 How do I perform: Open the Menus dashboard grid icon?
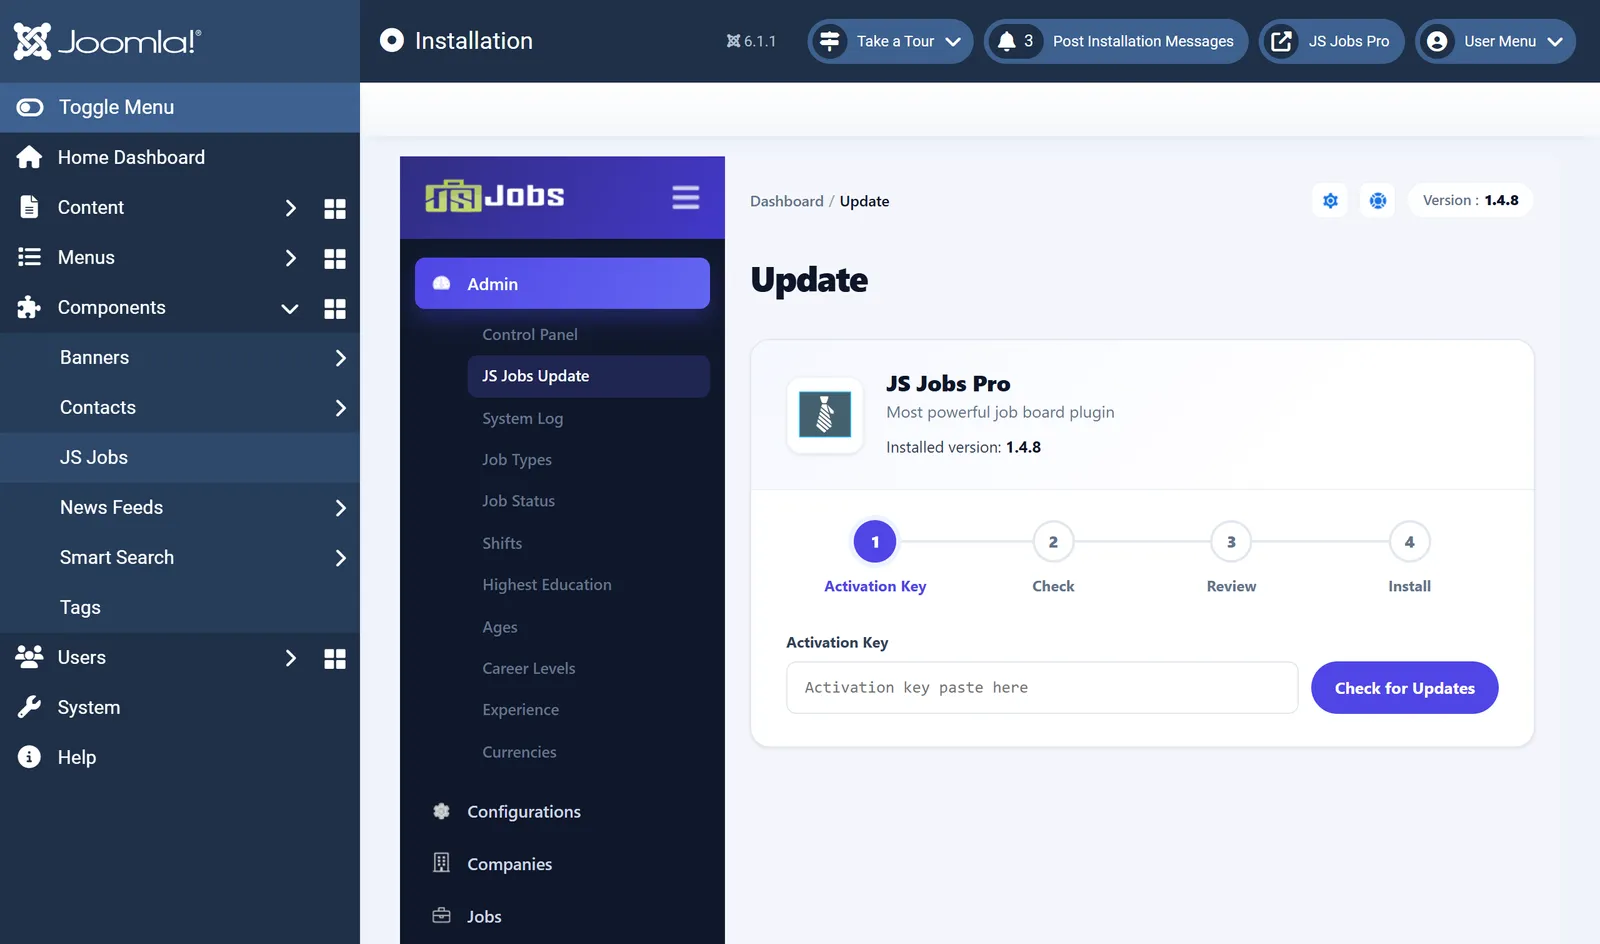335,258
